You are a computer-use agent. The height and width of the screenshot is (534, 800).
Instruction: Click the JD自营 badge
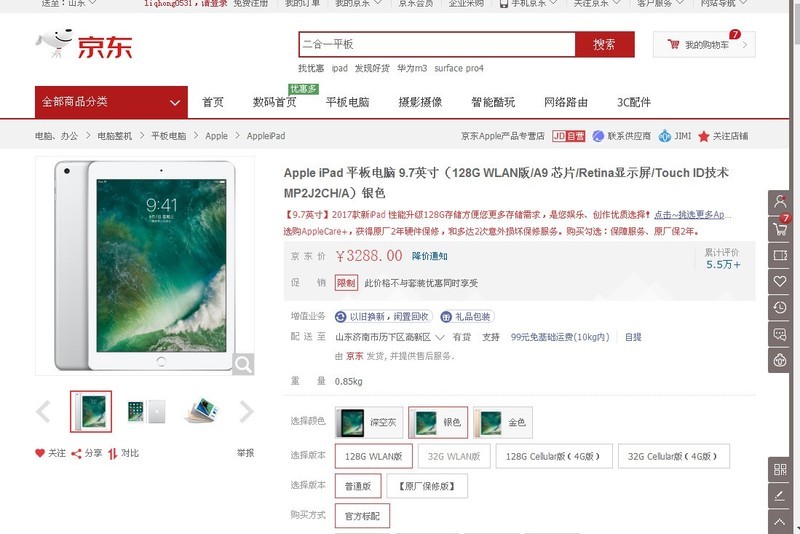click(x=568, y=136)
